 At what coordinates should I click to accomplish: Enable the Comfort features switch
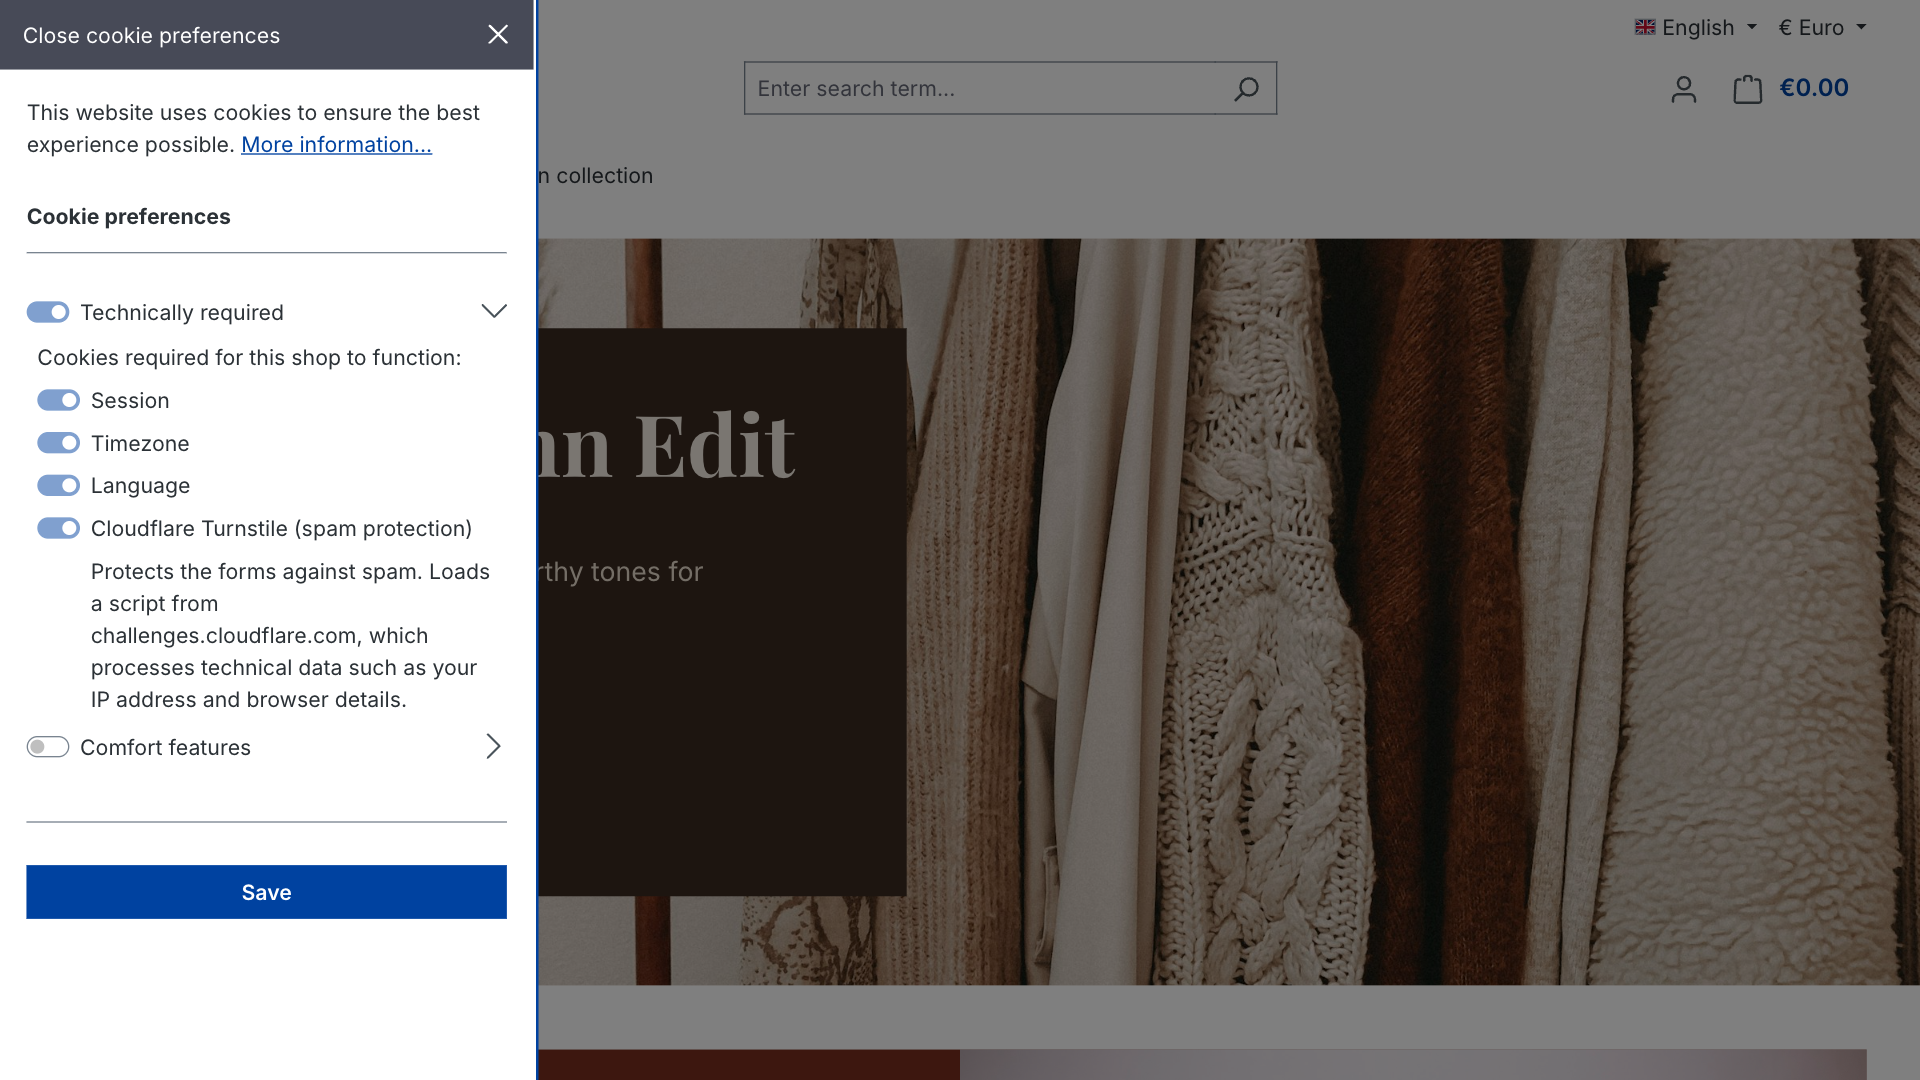pyautogui.click(x=48, y=747)
